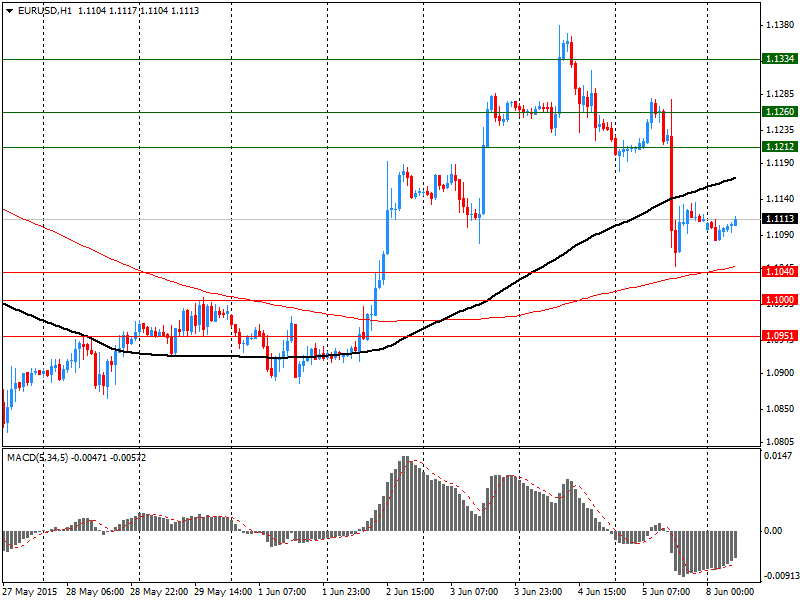800x600 pixels.
Task: Click the 1.1090 price scale value
Action: coord(781,235)
